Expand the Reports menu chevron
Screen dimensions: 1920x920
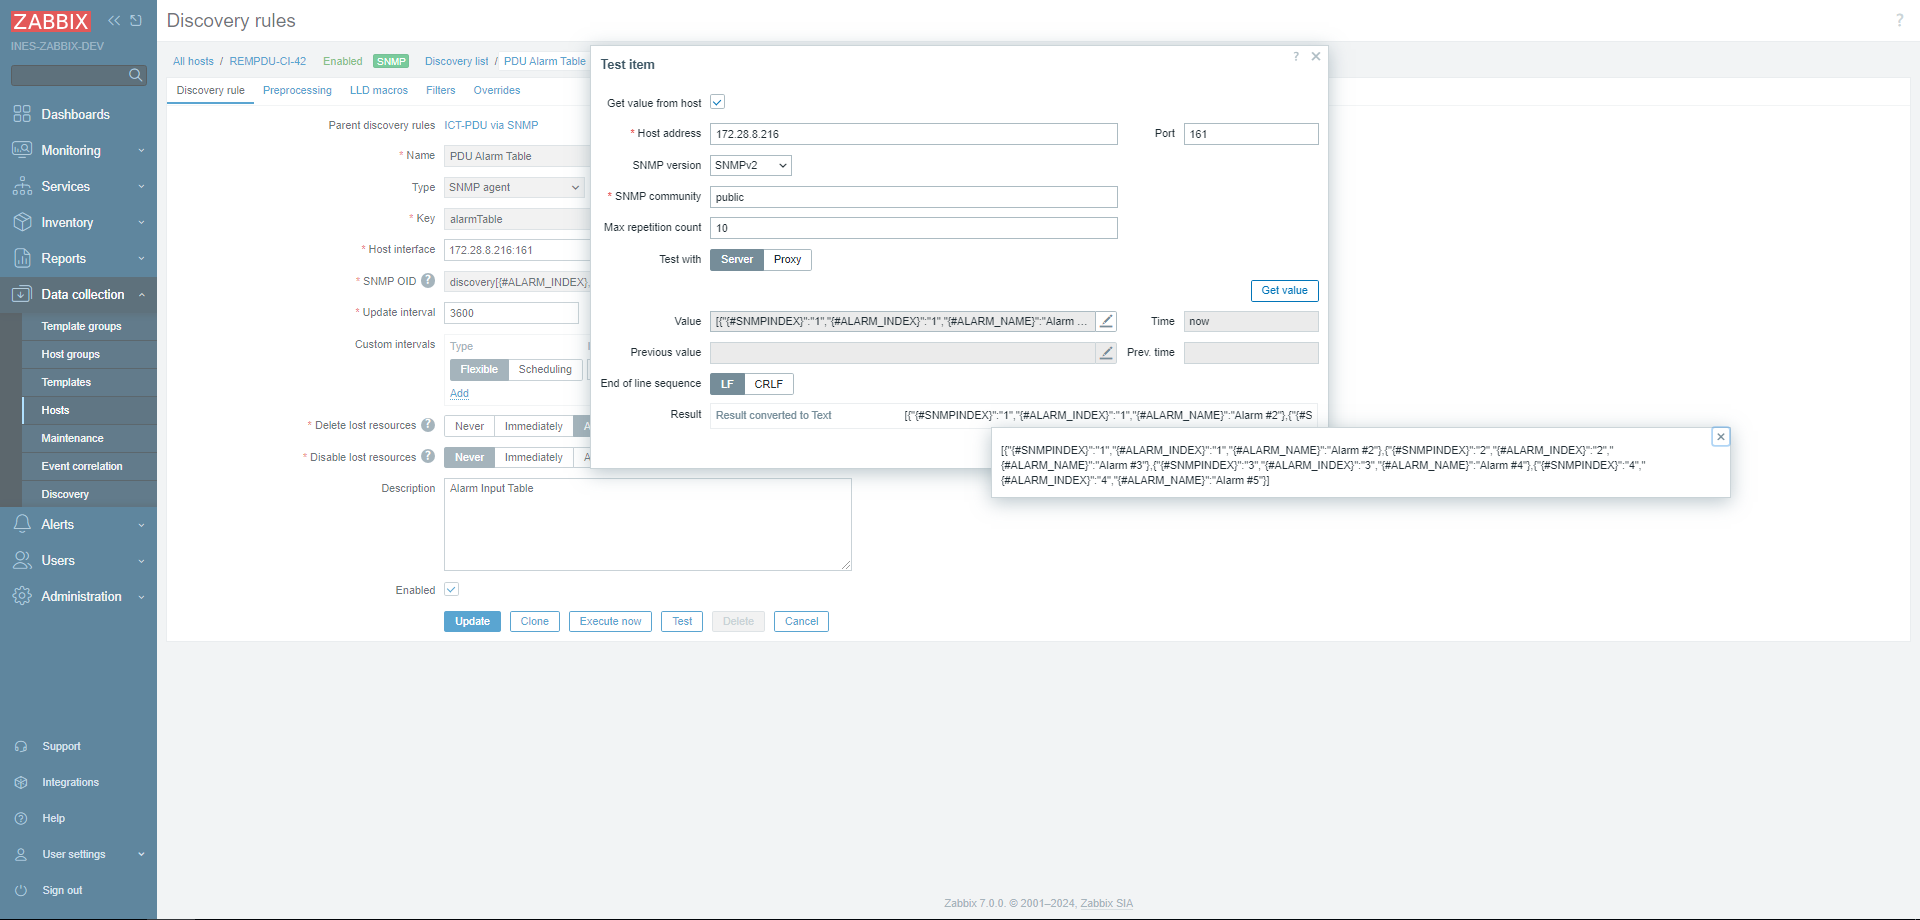click(x=141, y=259)
